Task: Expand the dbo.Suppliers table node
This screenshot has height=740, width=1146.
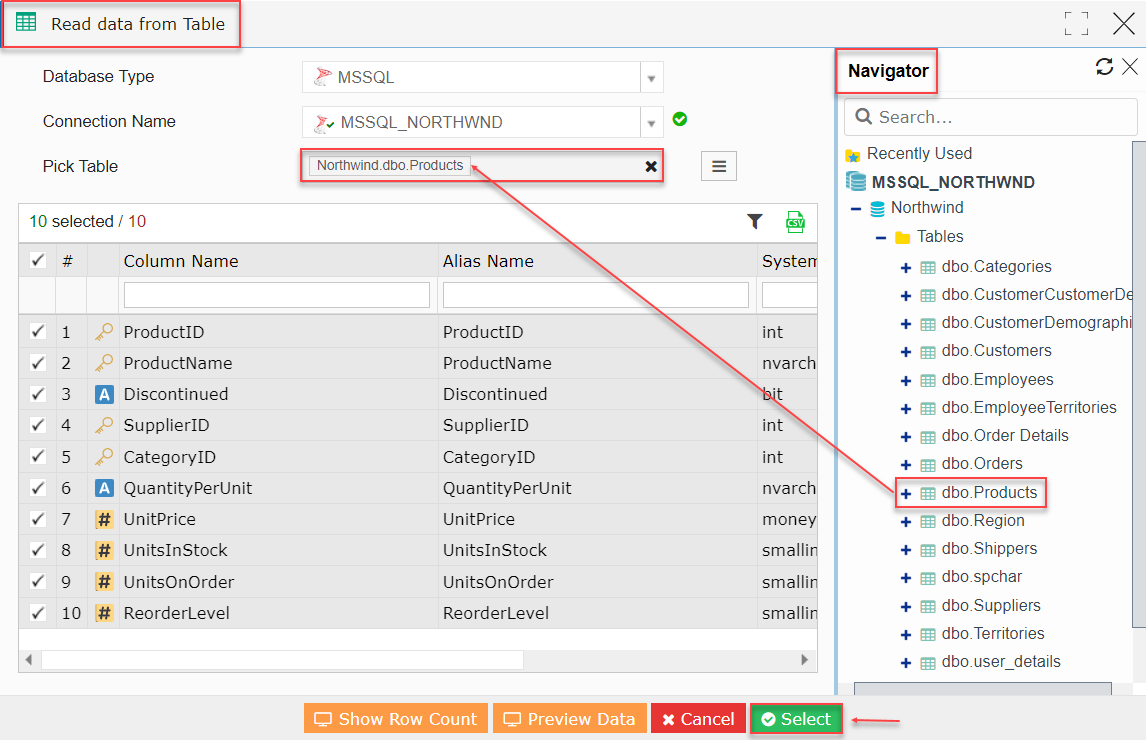Action: pos(906,607)
